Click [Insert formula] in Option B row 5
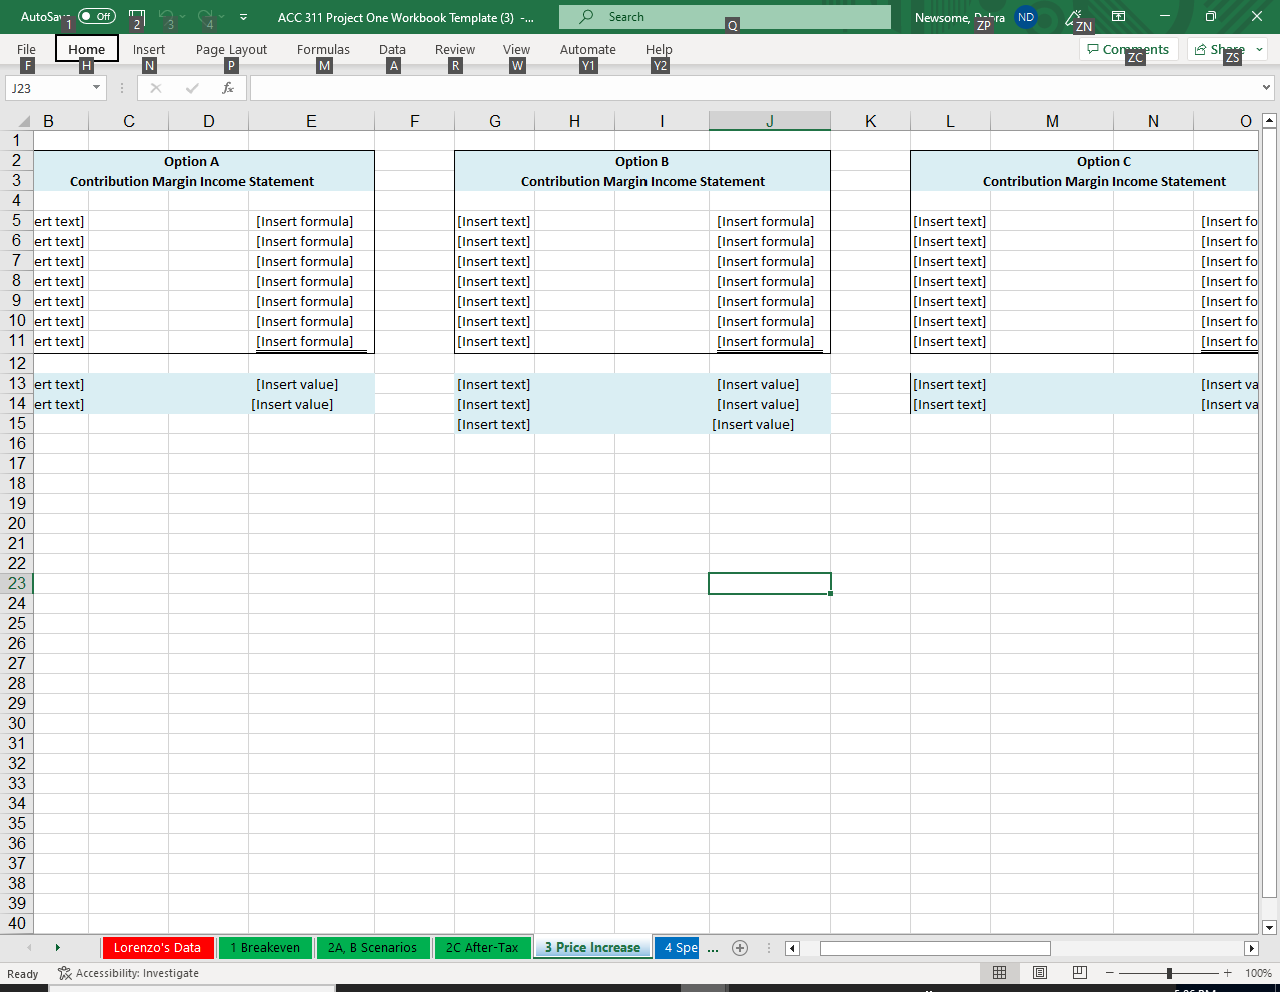This screenshot has width=1280, height=992. coord(766,221)
